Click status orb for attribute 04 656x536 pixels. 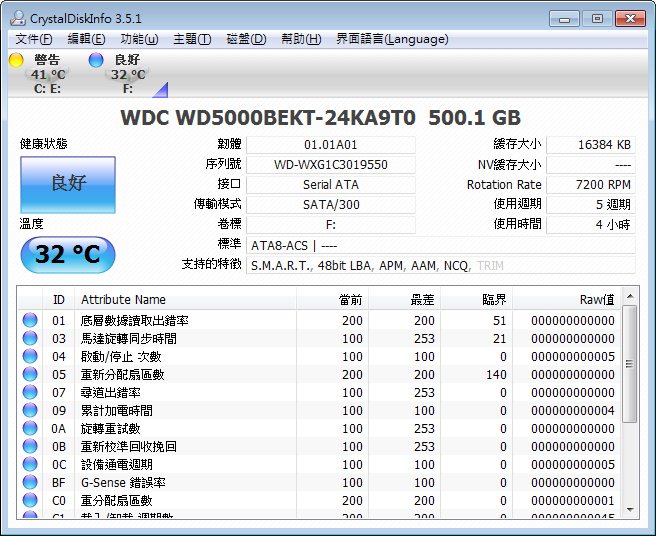click(x=30, y=356)
